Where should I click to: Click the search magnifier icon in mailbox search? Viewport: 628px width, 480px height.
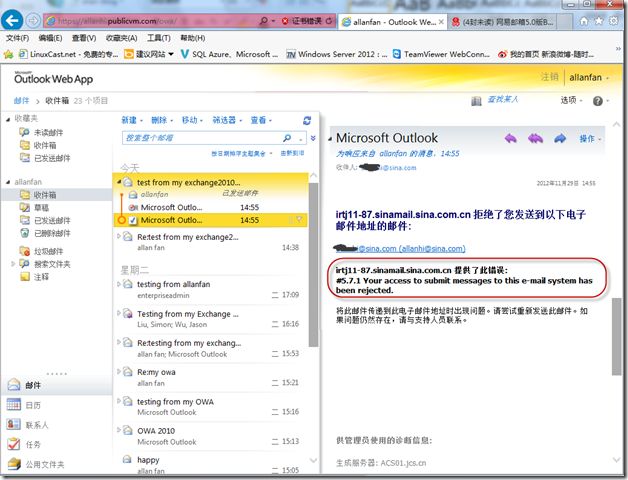(x=286, y=137)
